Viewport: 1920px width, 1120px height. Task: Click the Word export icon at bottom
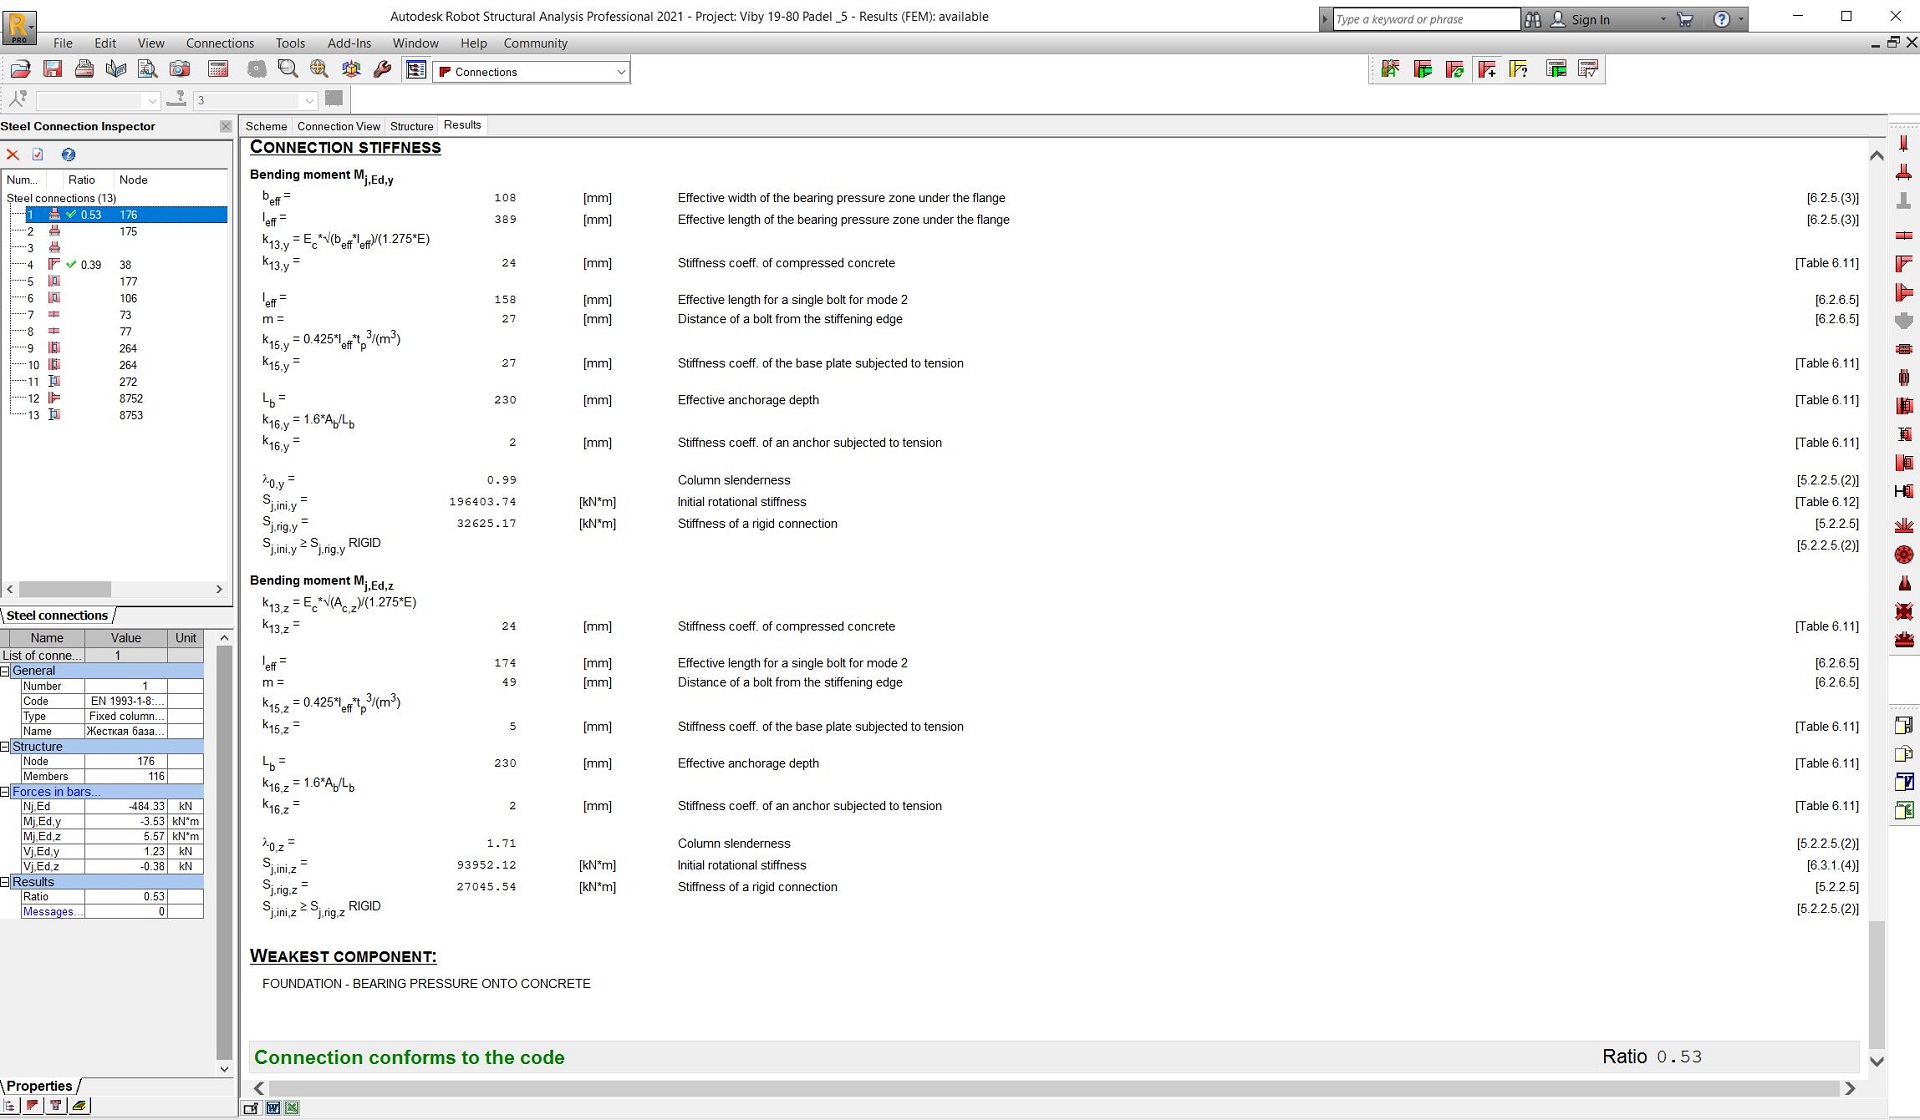[x=272, y=1108]
